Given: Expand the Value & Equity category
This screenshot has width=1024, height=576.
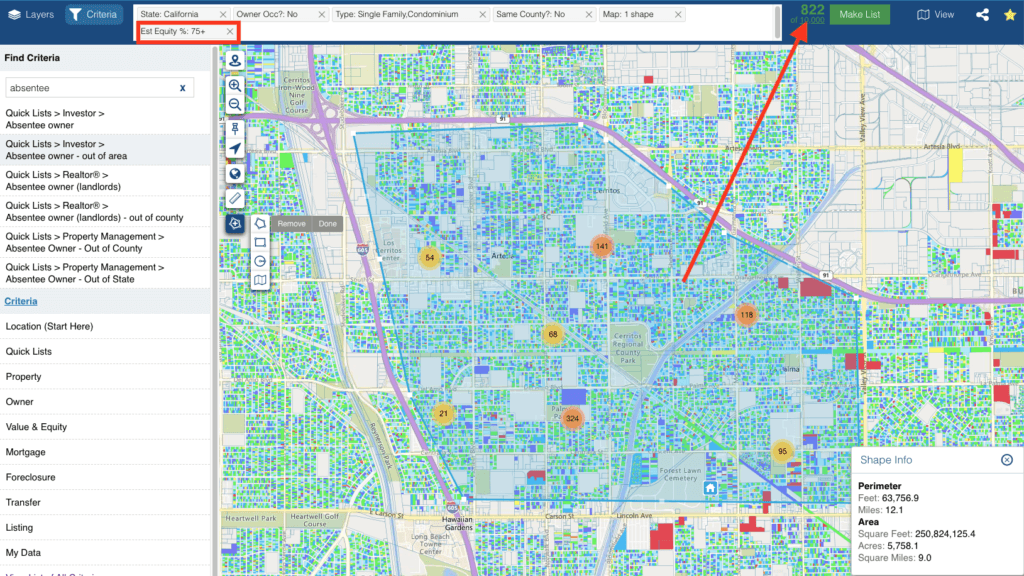Looking at the screenshot, I should (105, 426).
